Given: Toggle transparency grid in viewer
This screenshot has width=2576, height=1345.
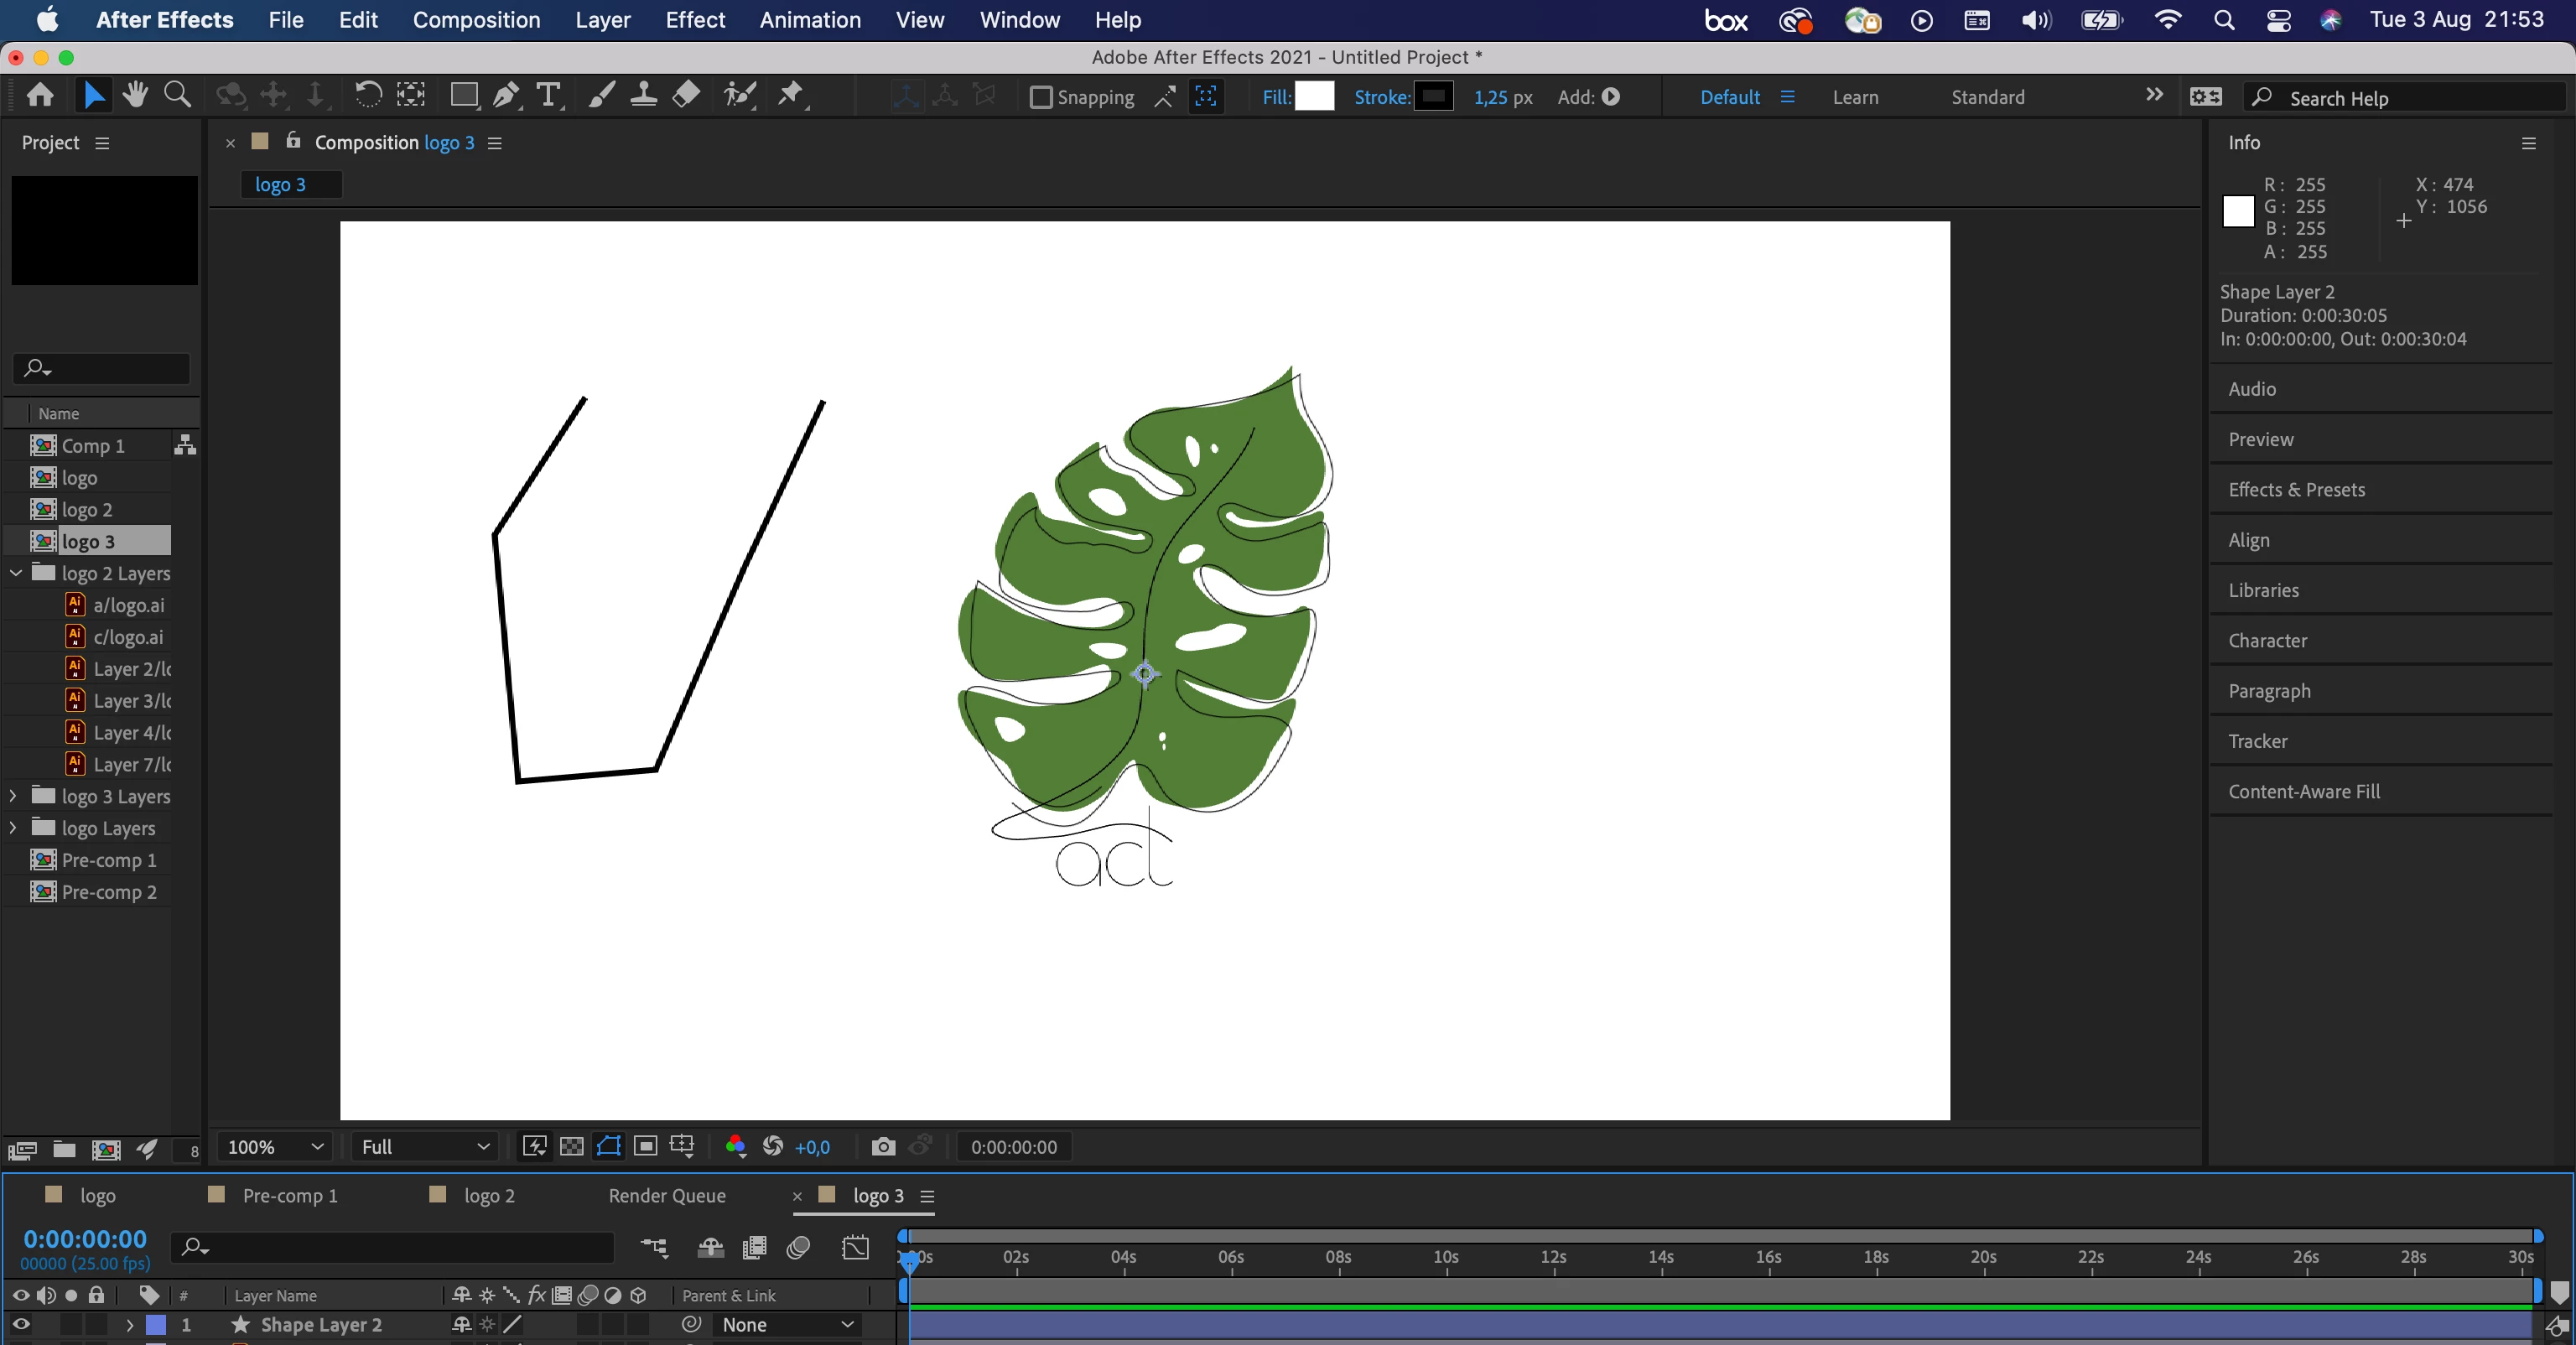Looking at the screenshot, I should point(572,1147).
